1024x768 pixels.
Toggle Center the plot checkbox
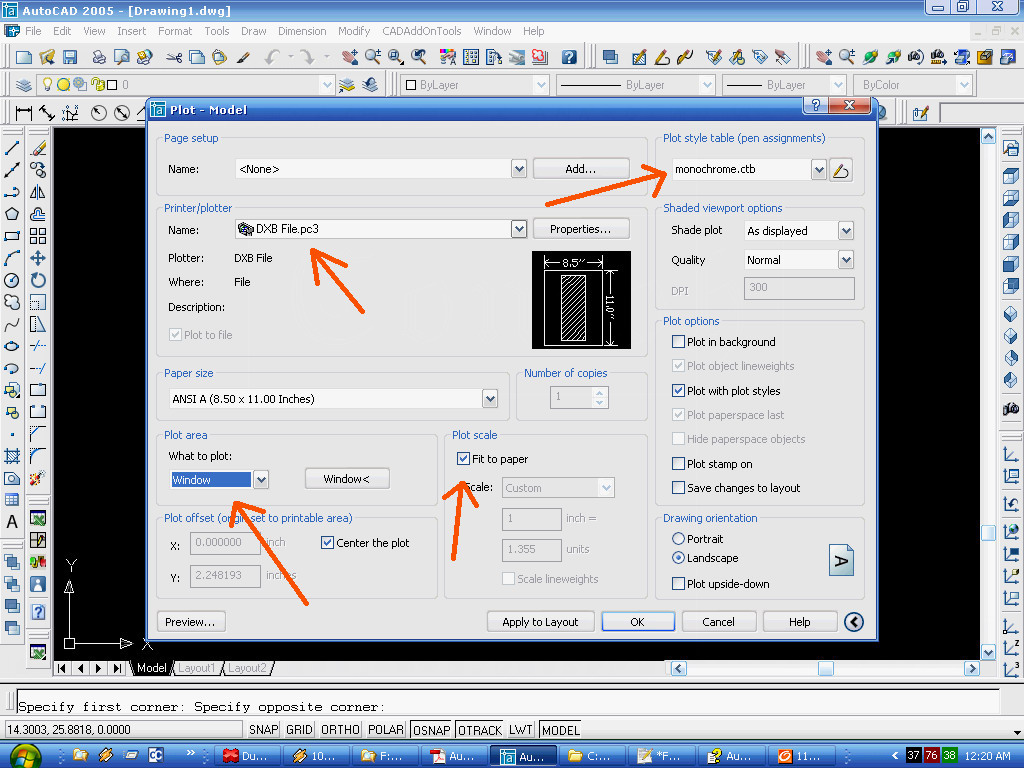click(x=328, y=543)
